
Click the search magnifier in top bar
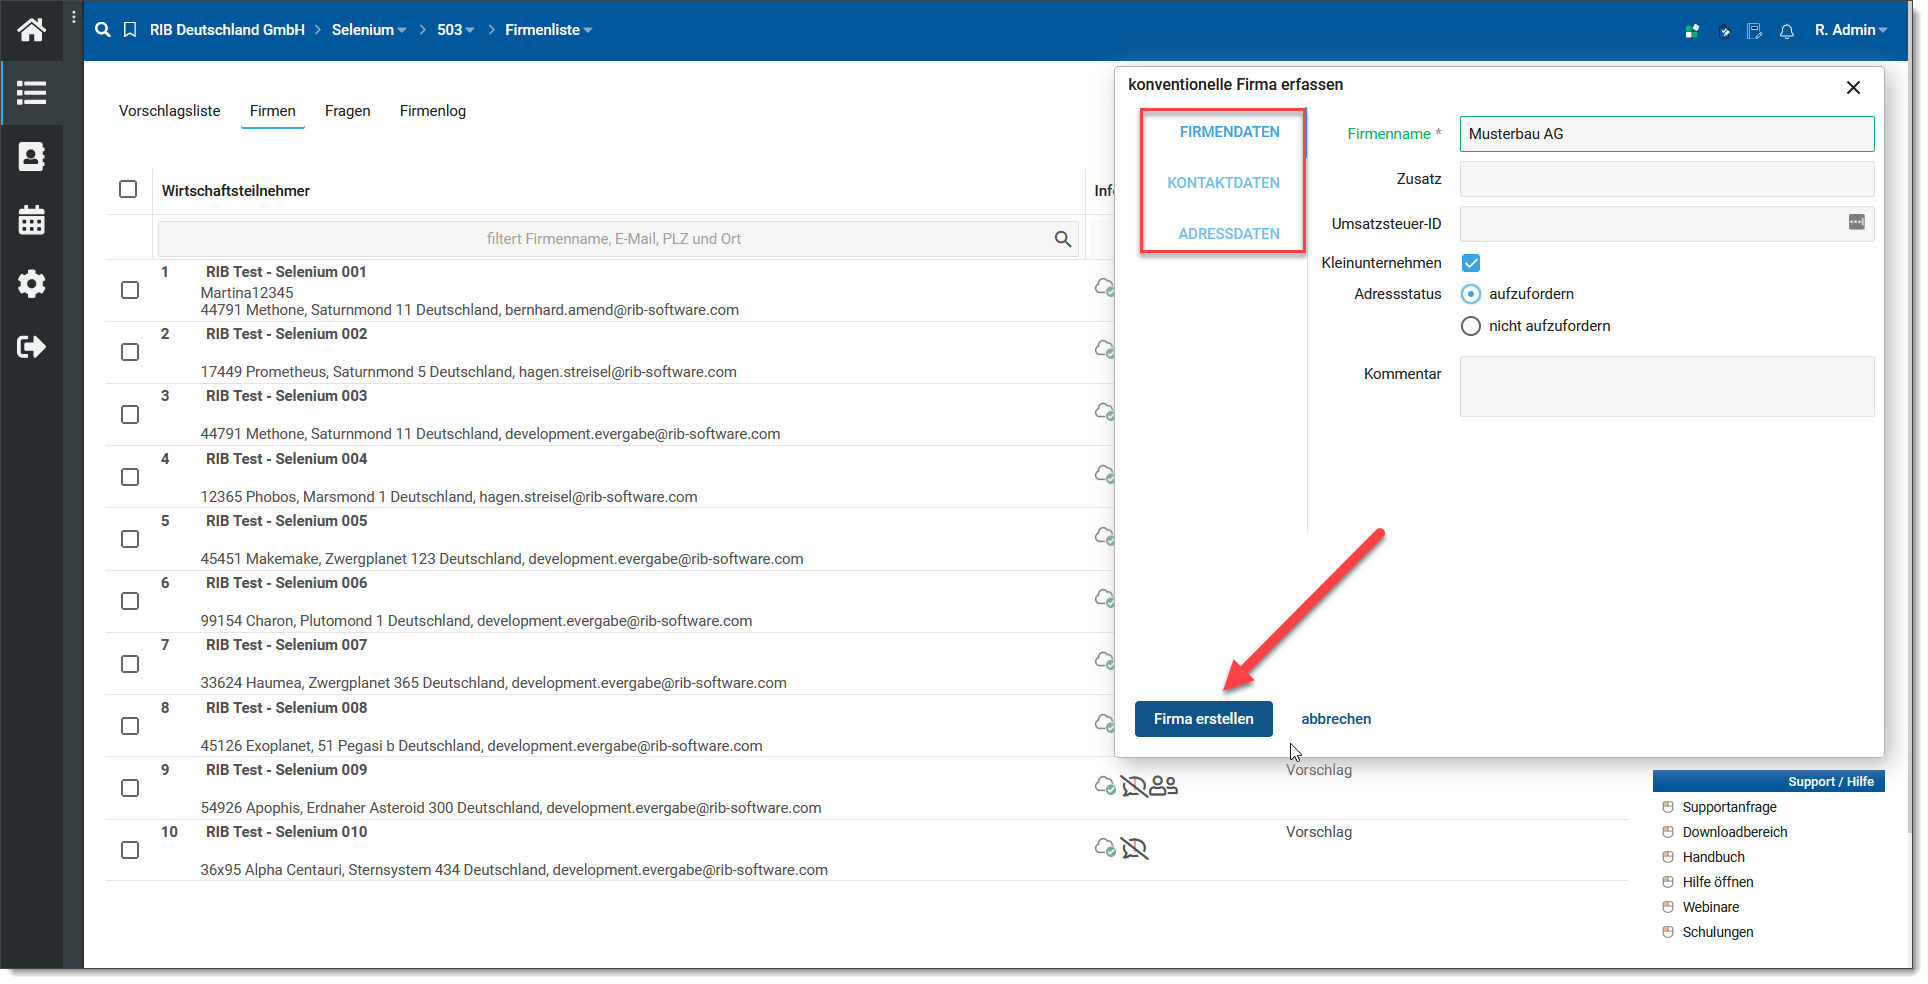(102, 30)
